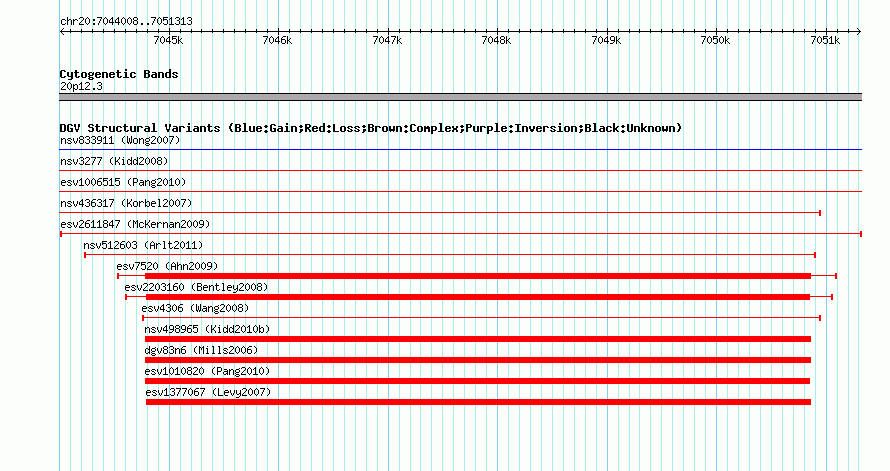Click the 7050k ruler tick label

click(715, 40)
